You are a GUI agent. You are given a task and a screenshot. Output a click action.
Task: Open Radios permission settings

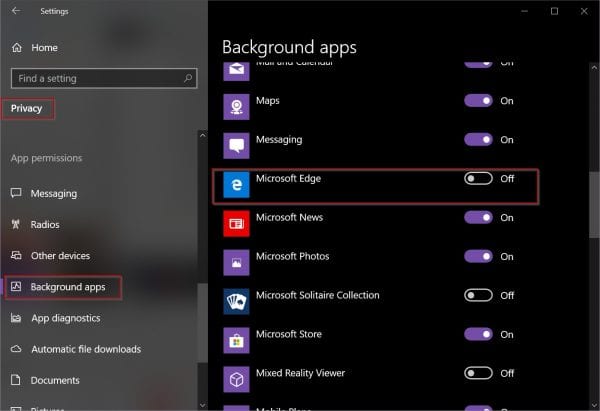tap(46, 224)
